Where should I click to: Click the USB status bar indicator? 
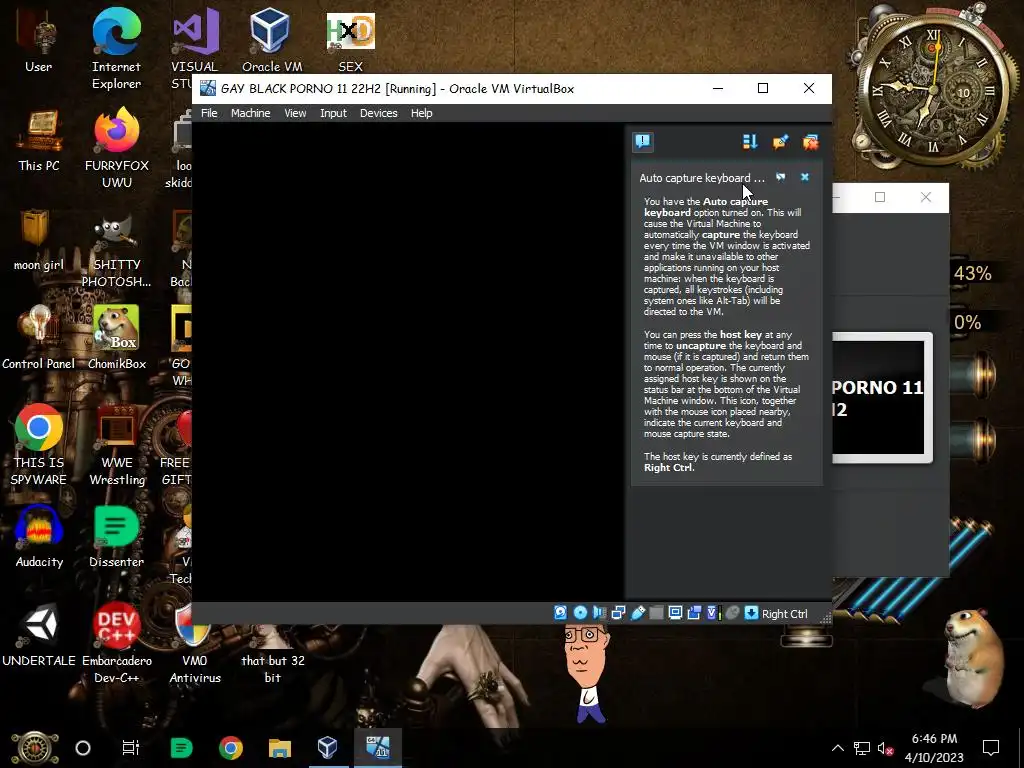click(637, 613)
